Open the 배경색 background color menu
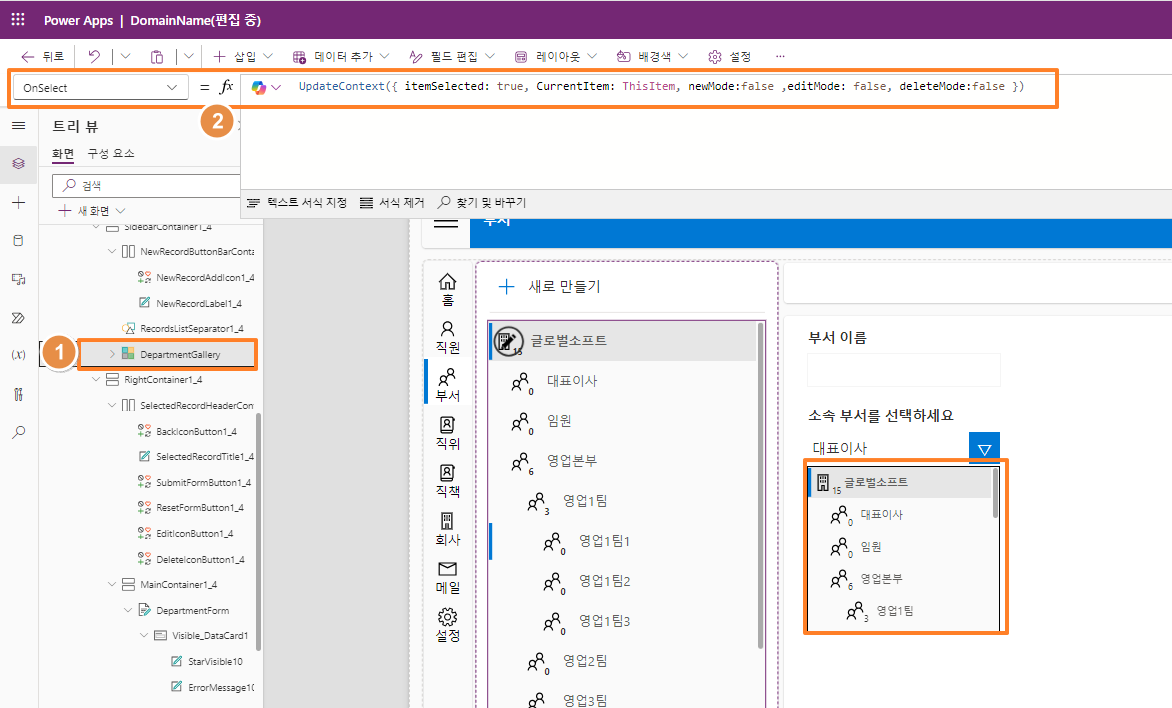This screenshot has height=708, width=1172. click(x=652, y=56)
